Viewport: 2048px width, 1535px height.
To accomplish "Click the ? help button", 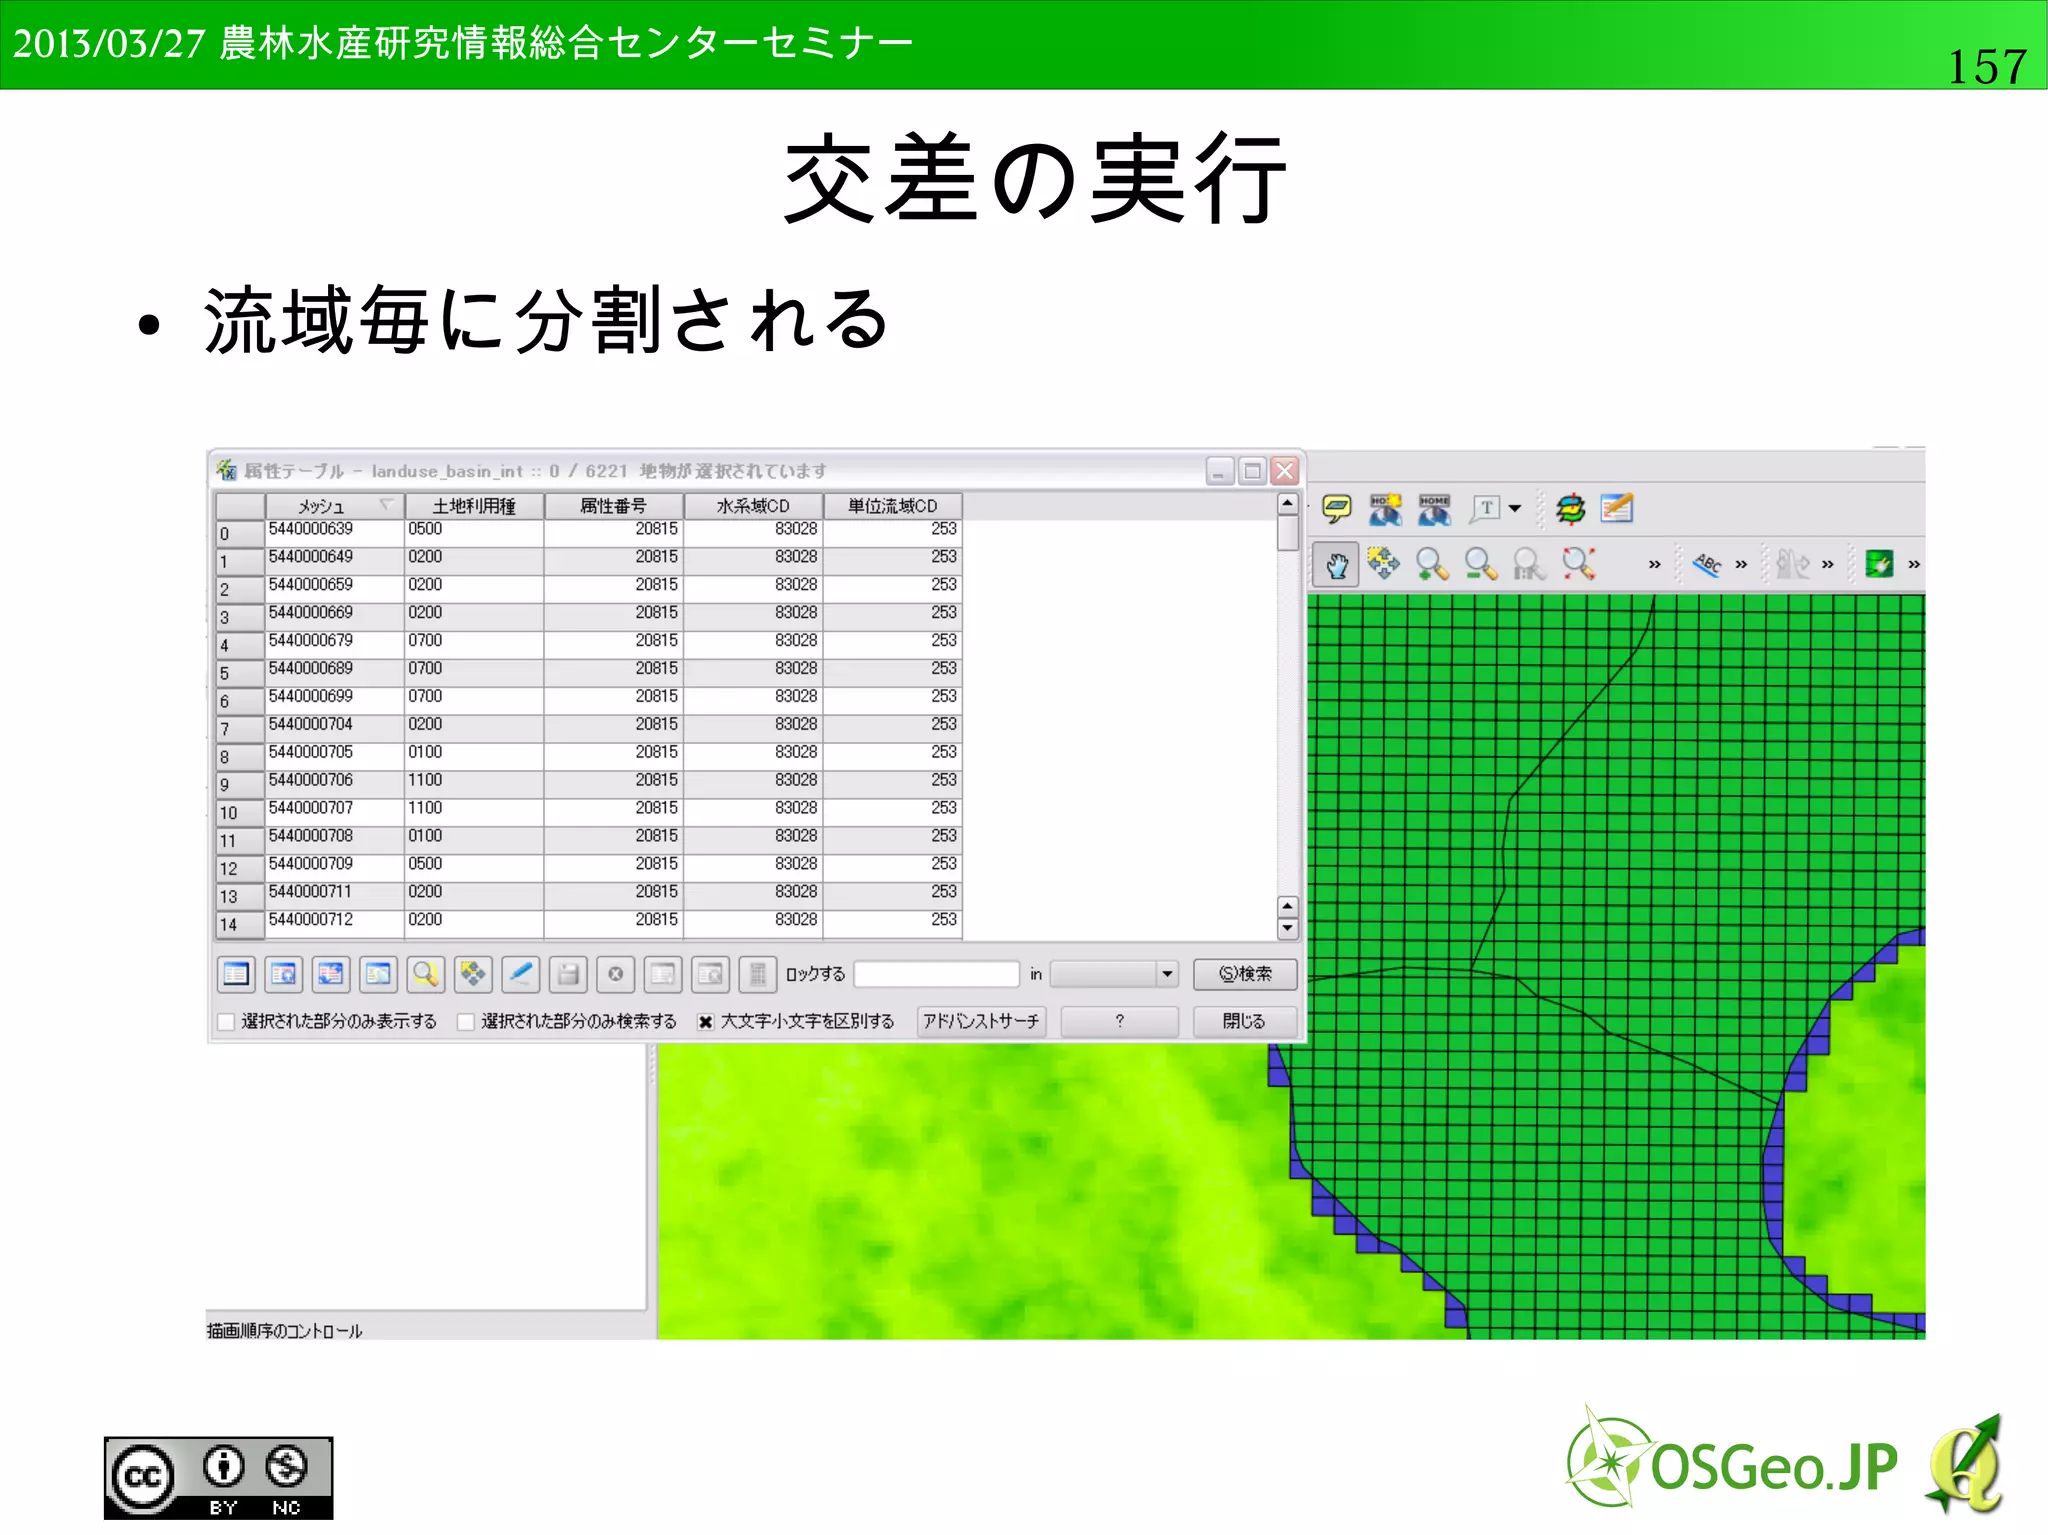I will (1119, 1021).
